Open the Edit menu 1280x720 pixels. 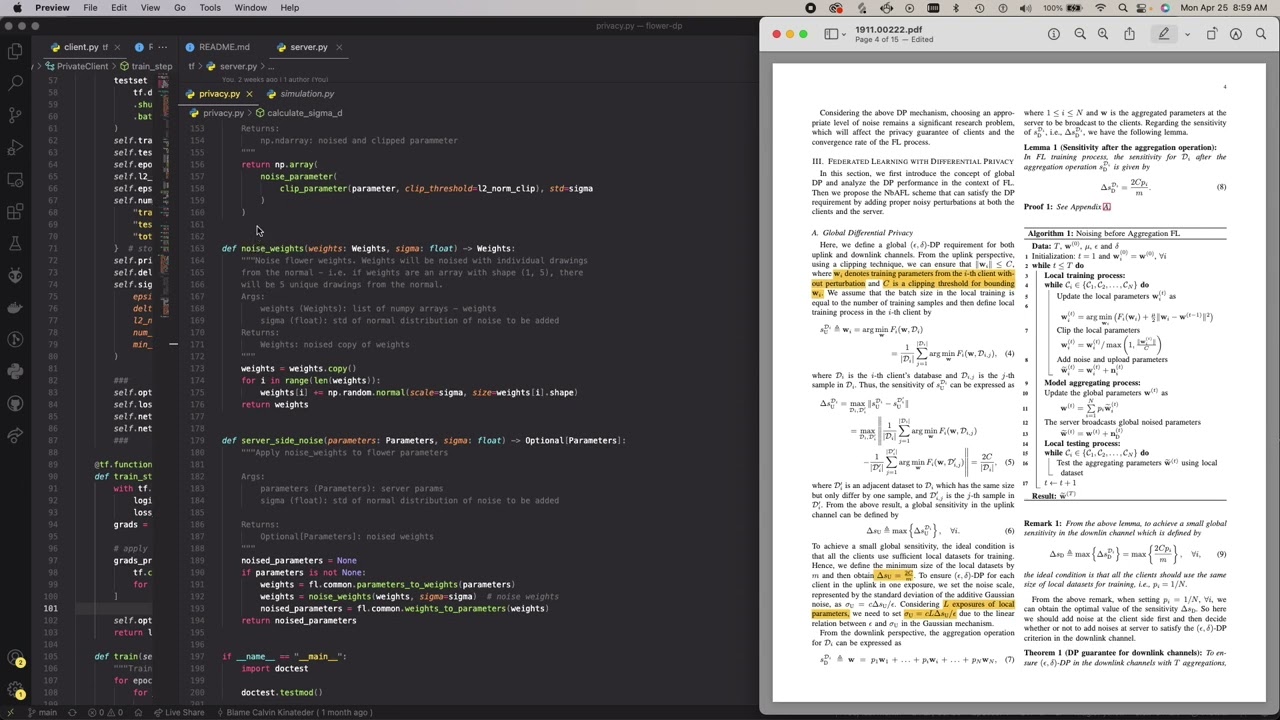pyautogui.click(x=119, y=8)
